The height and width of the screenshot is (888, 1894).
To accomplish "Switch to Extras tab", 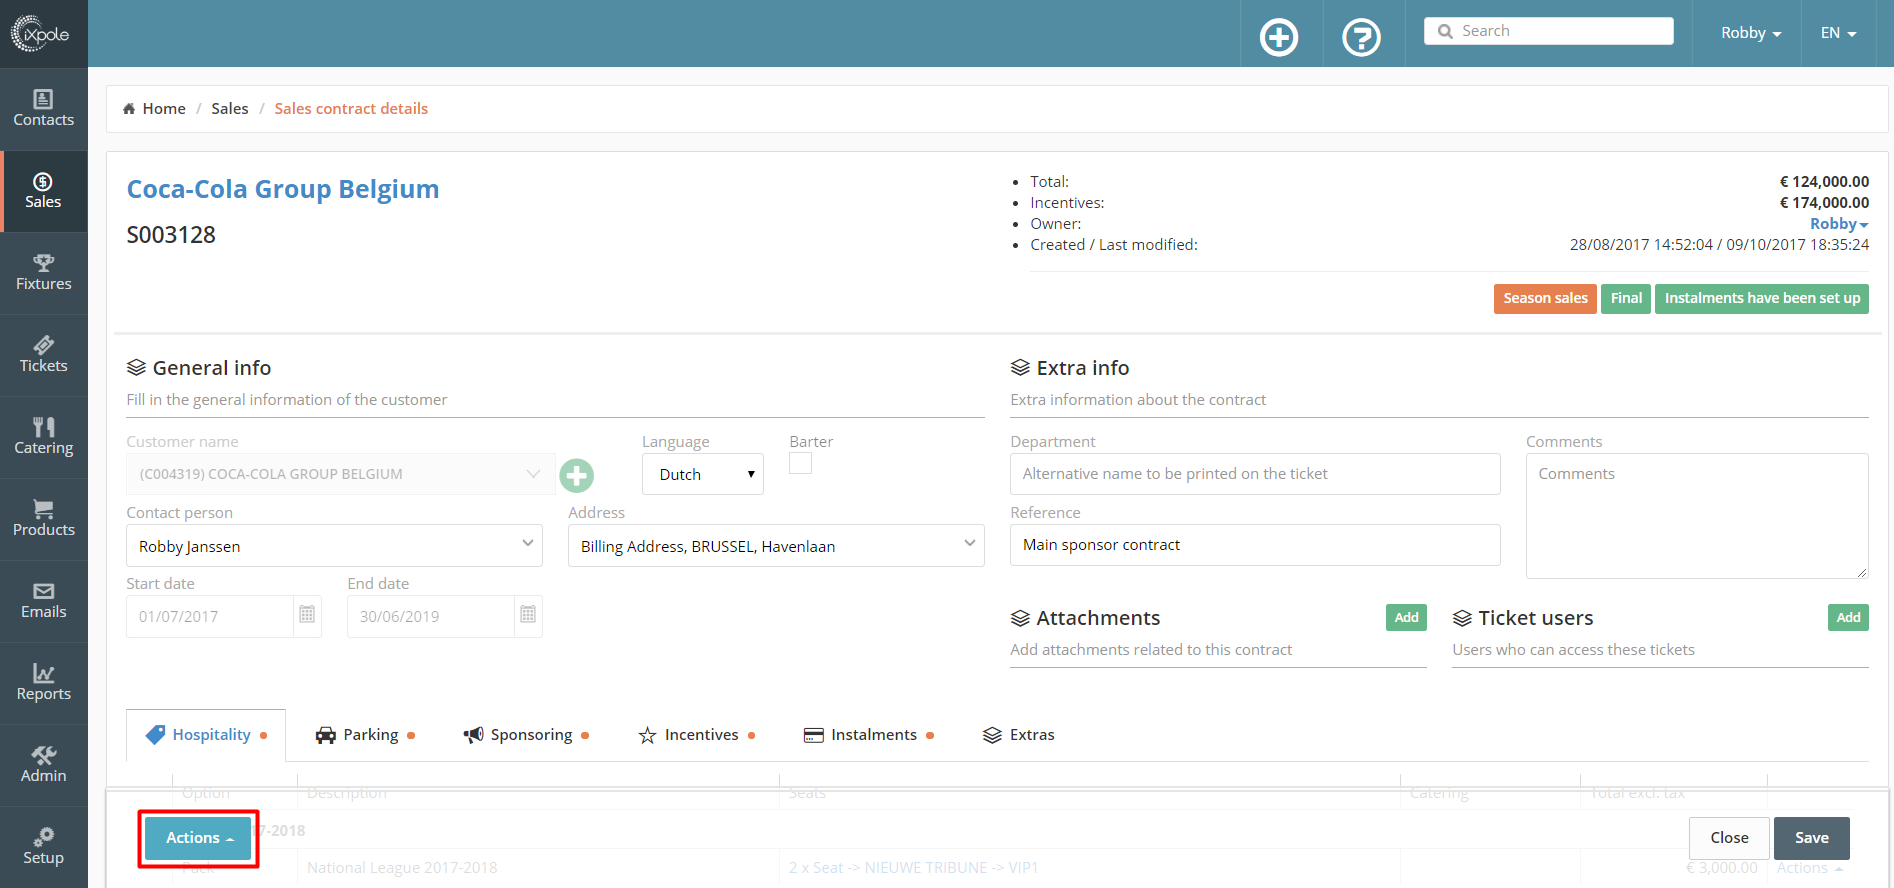I will click(1019, 735).
